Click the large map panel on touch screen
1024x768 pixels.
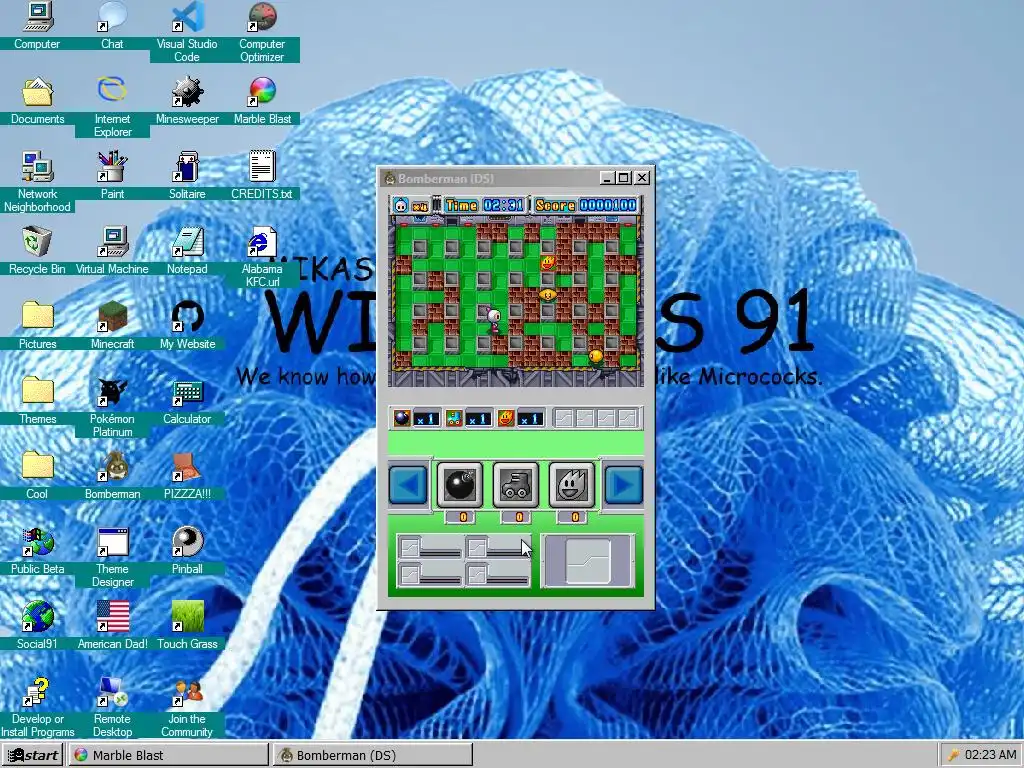pyautogui.click(x=588, y=561)
